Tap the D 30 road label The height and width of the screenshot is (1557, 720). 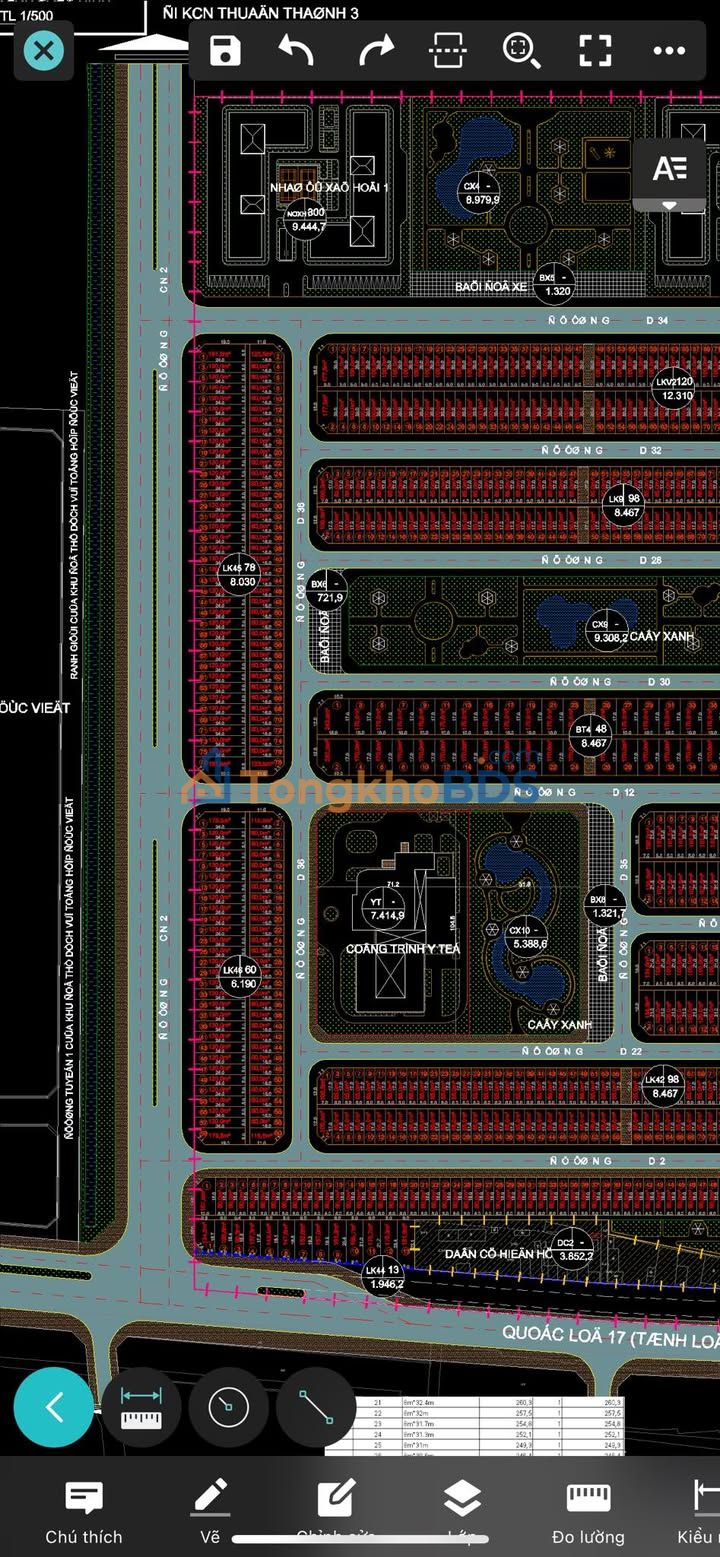[659, 682]
